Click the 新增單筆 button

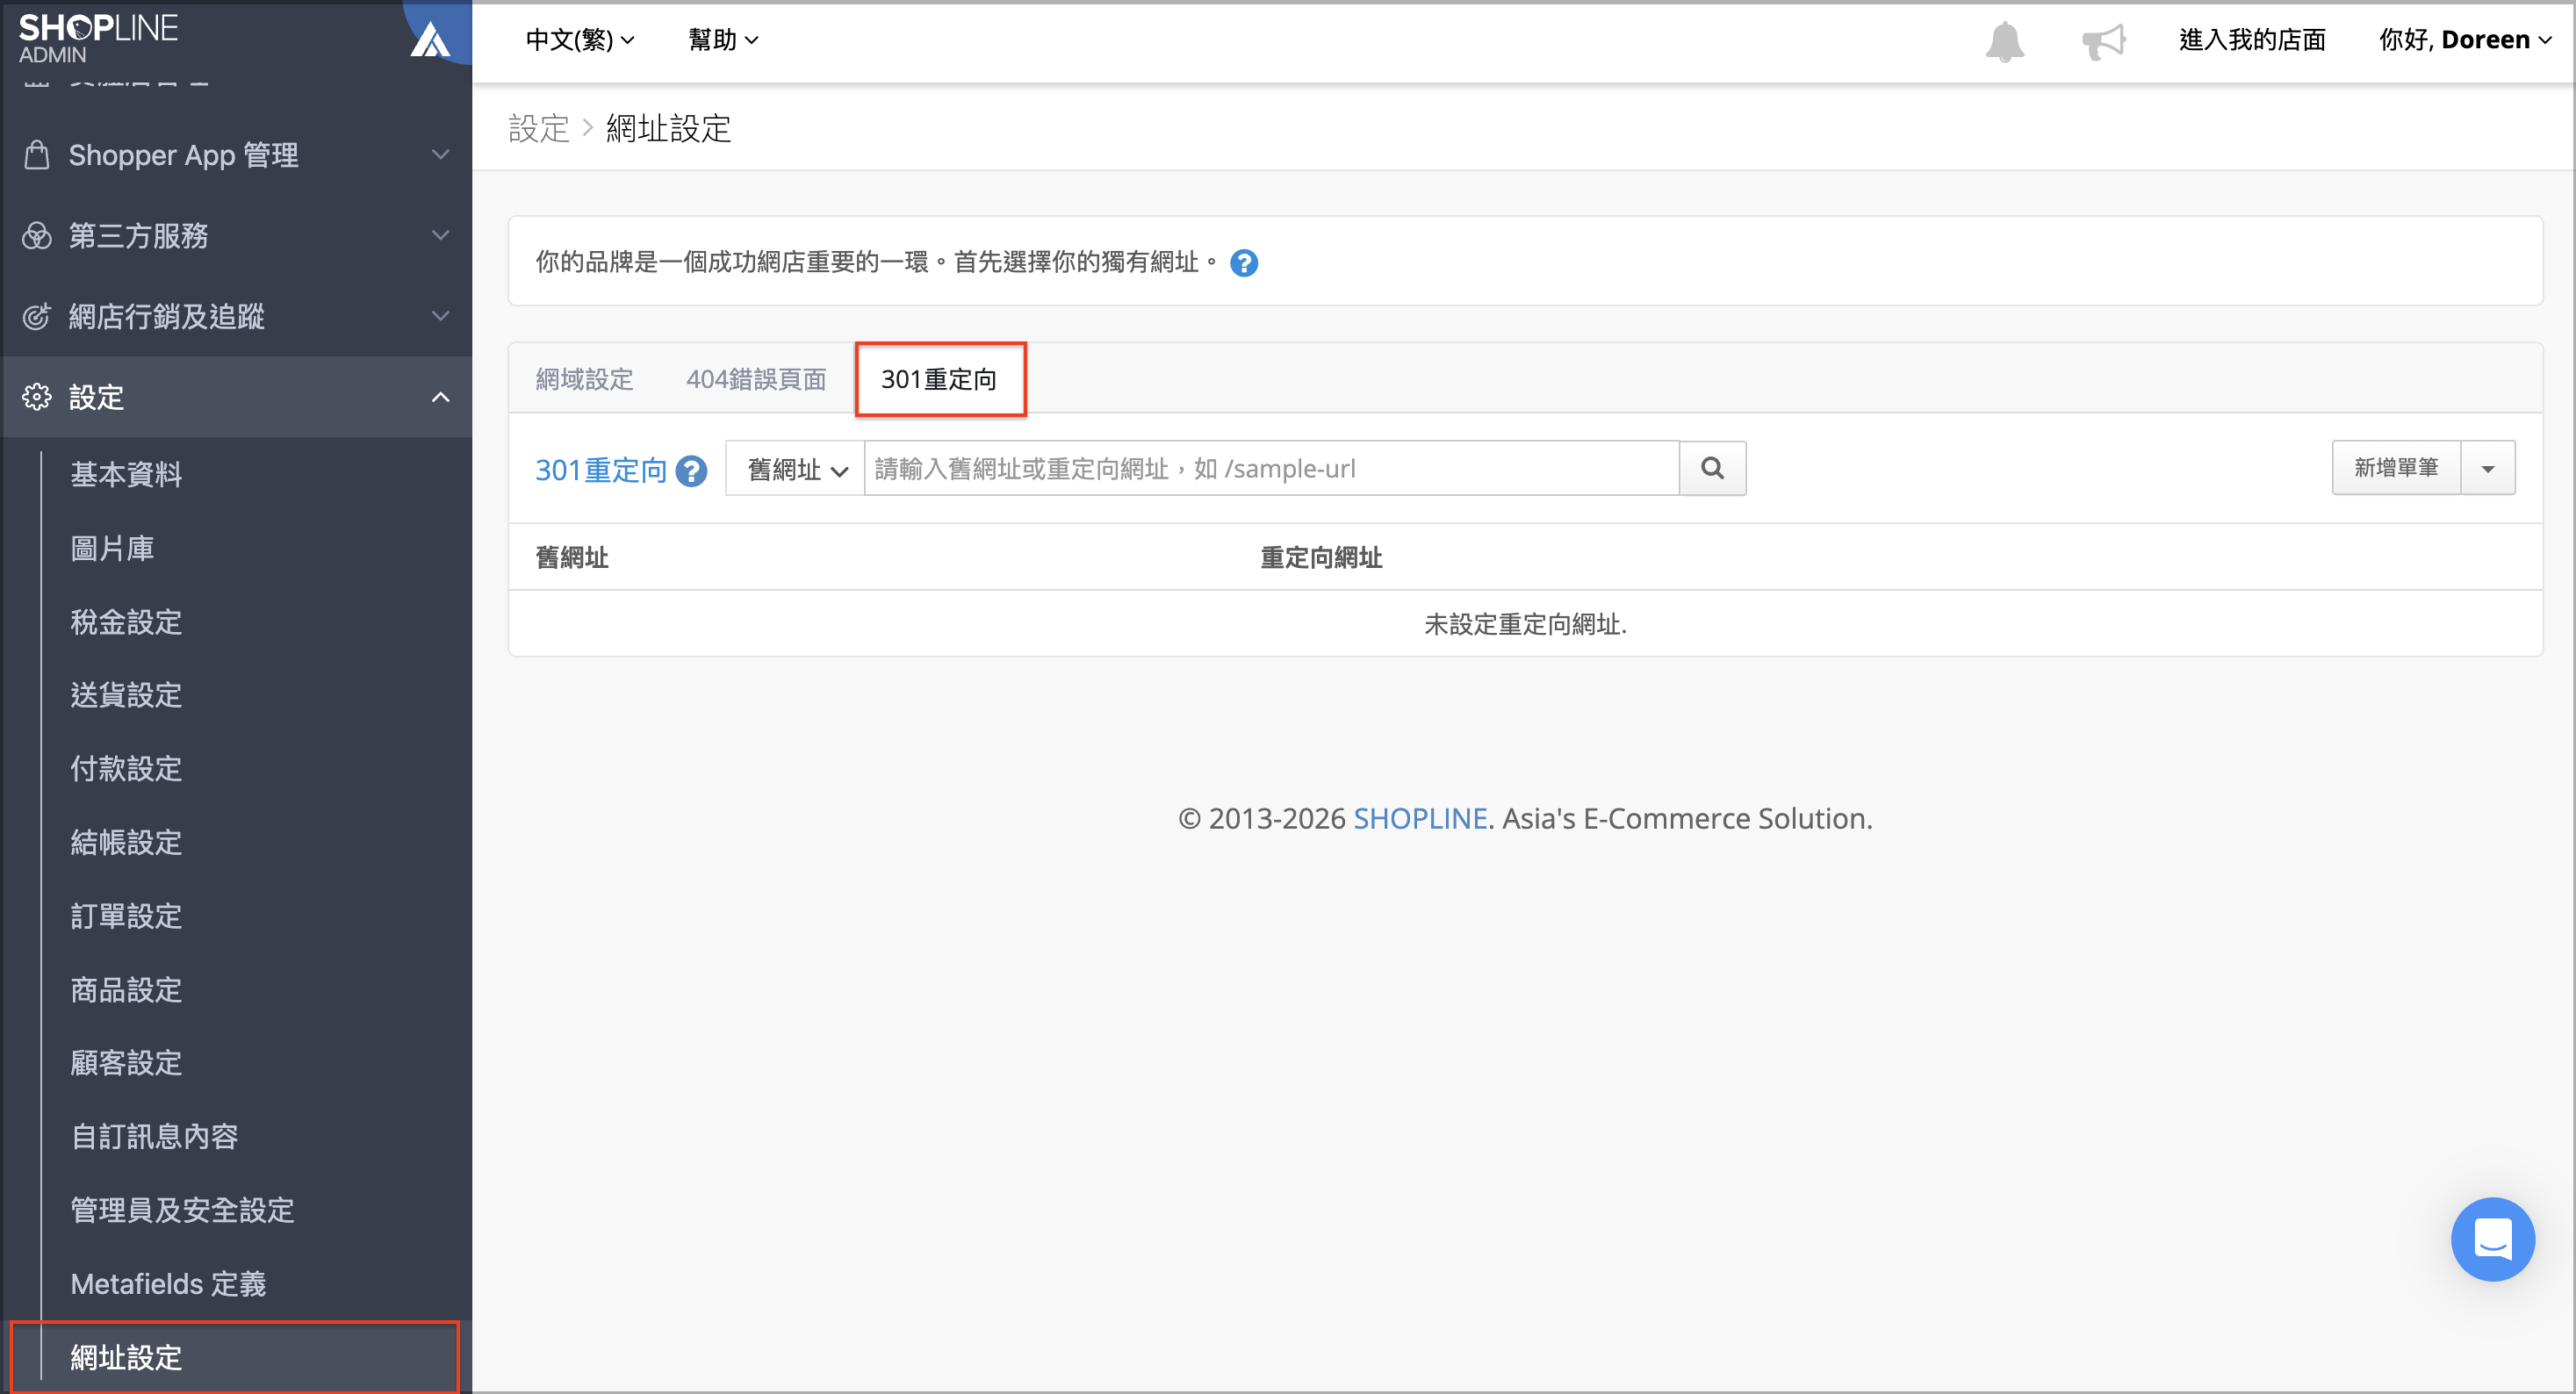pyautogui.click(x=2396, y=468)
